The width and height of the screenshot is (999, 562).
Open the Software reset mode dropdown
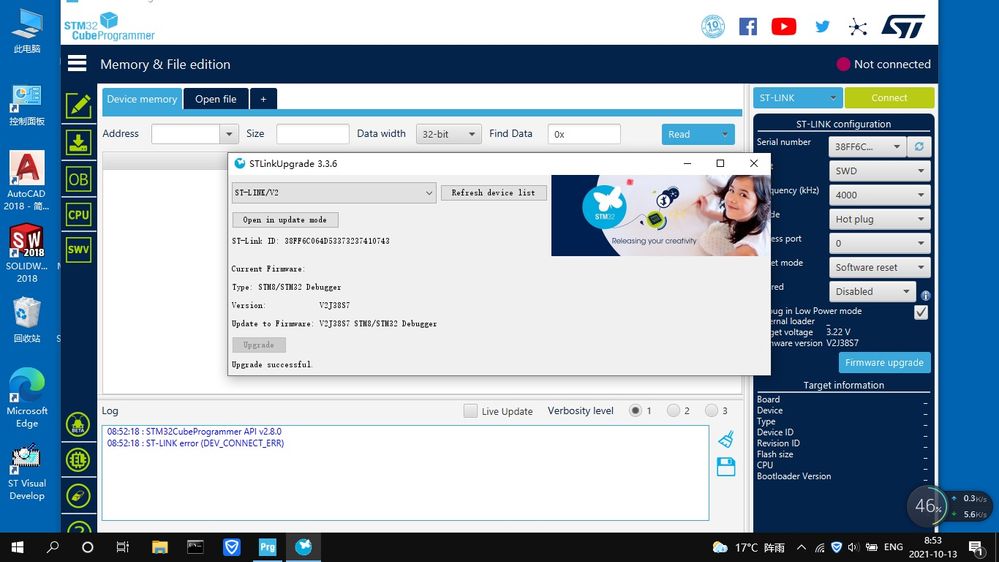point(879,268)
